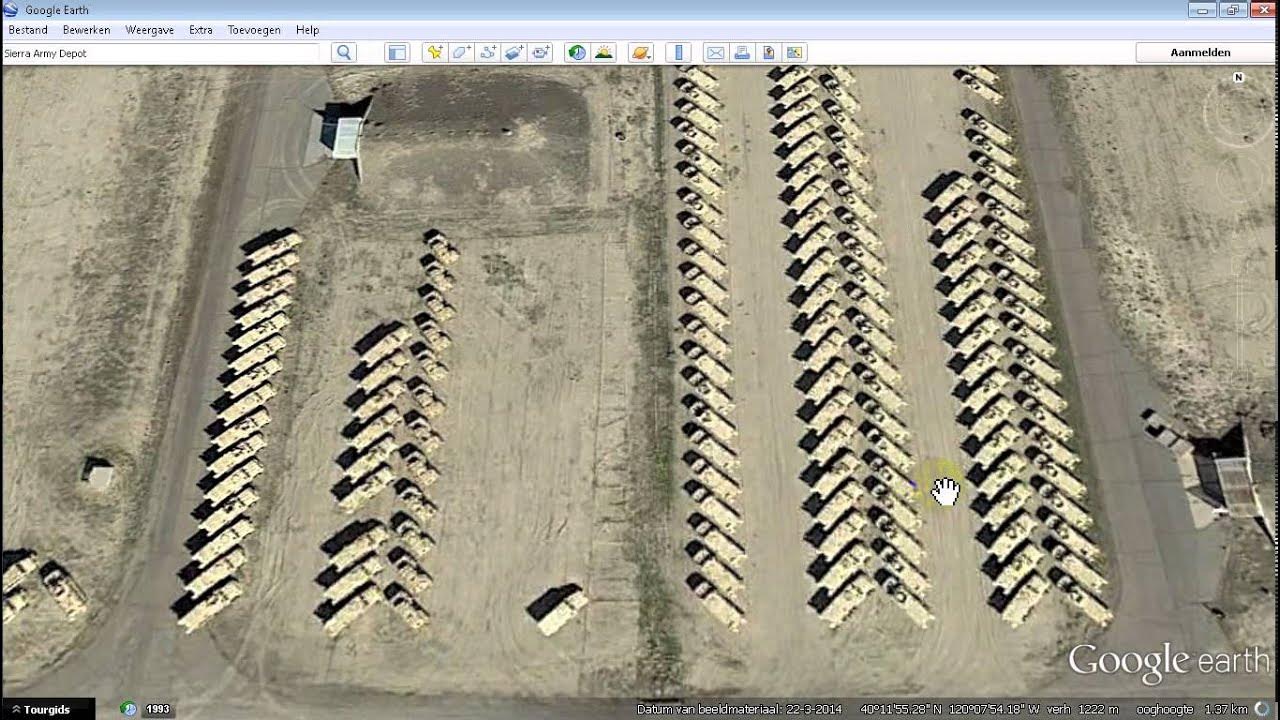
Task: Click the 1993 historical imagery button
Action: click(x=158, y=709)
